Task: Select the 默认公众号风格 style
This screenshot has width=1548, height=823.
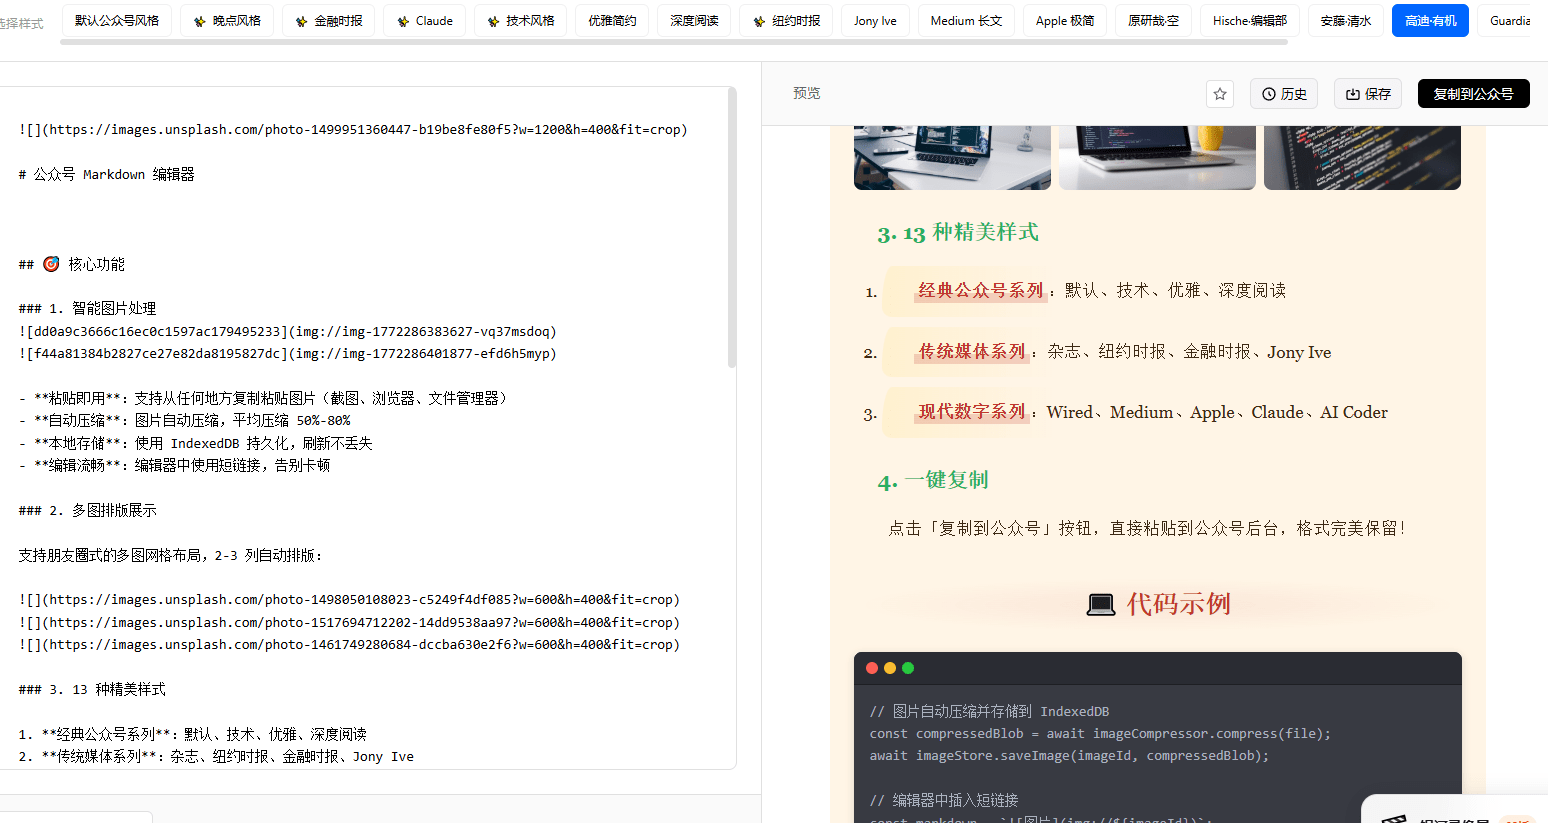Action: coord(116,19)
